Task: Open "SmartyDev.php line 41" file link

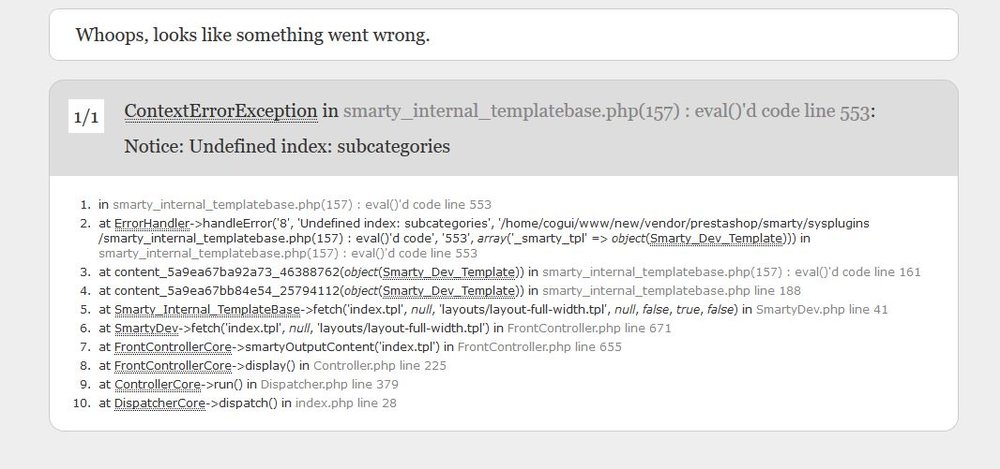Action: (822, 310)
